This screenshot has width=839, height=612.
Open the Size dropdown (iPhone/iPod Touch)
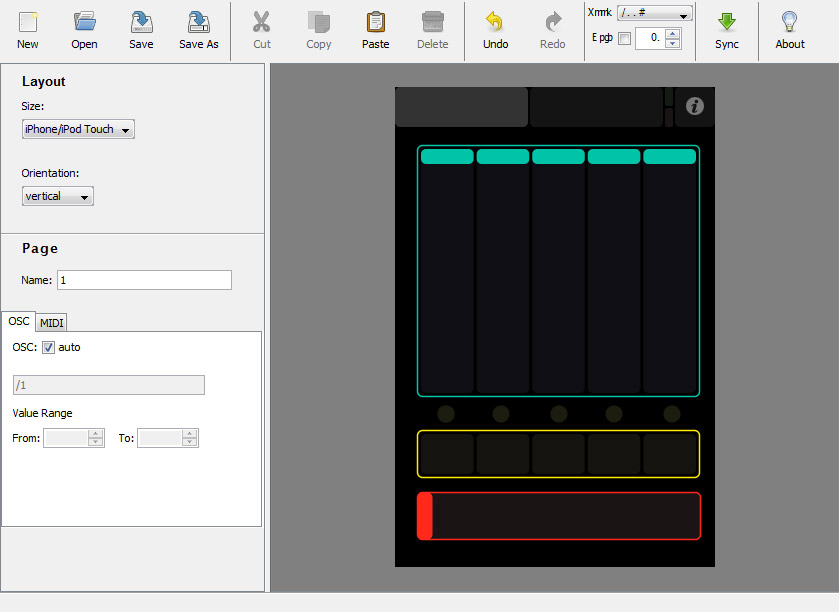(x=78, y=129)
